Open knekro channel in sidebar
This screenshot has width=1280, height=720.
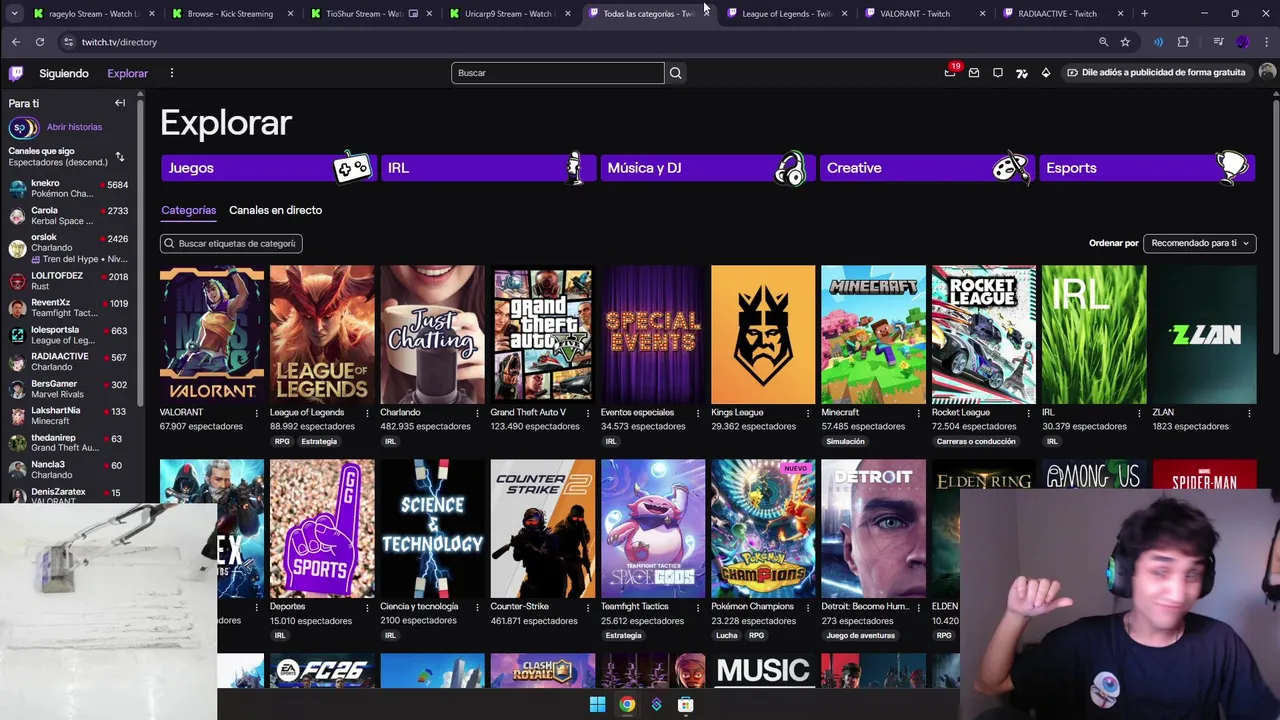(x=68, y=188)
